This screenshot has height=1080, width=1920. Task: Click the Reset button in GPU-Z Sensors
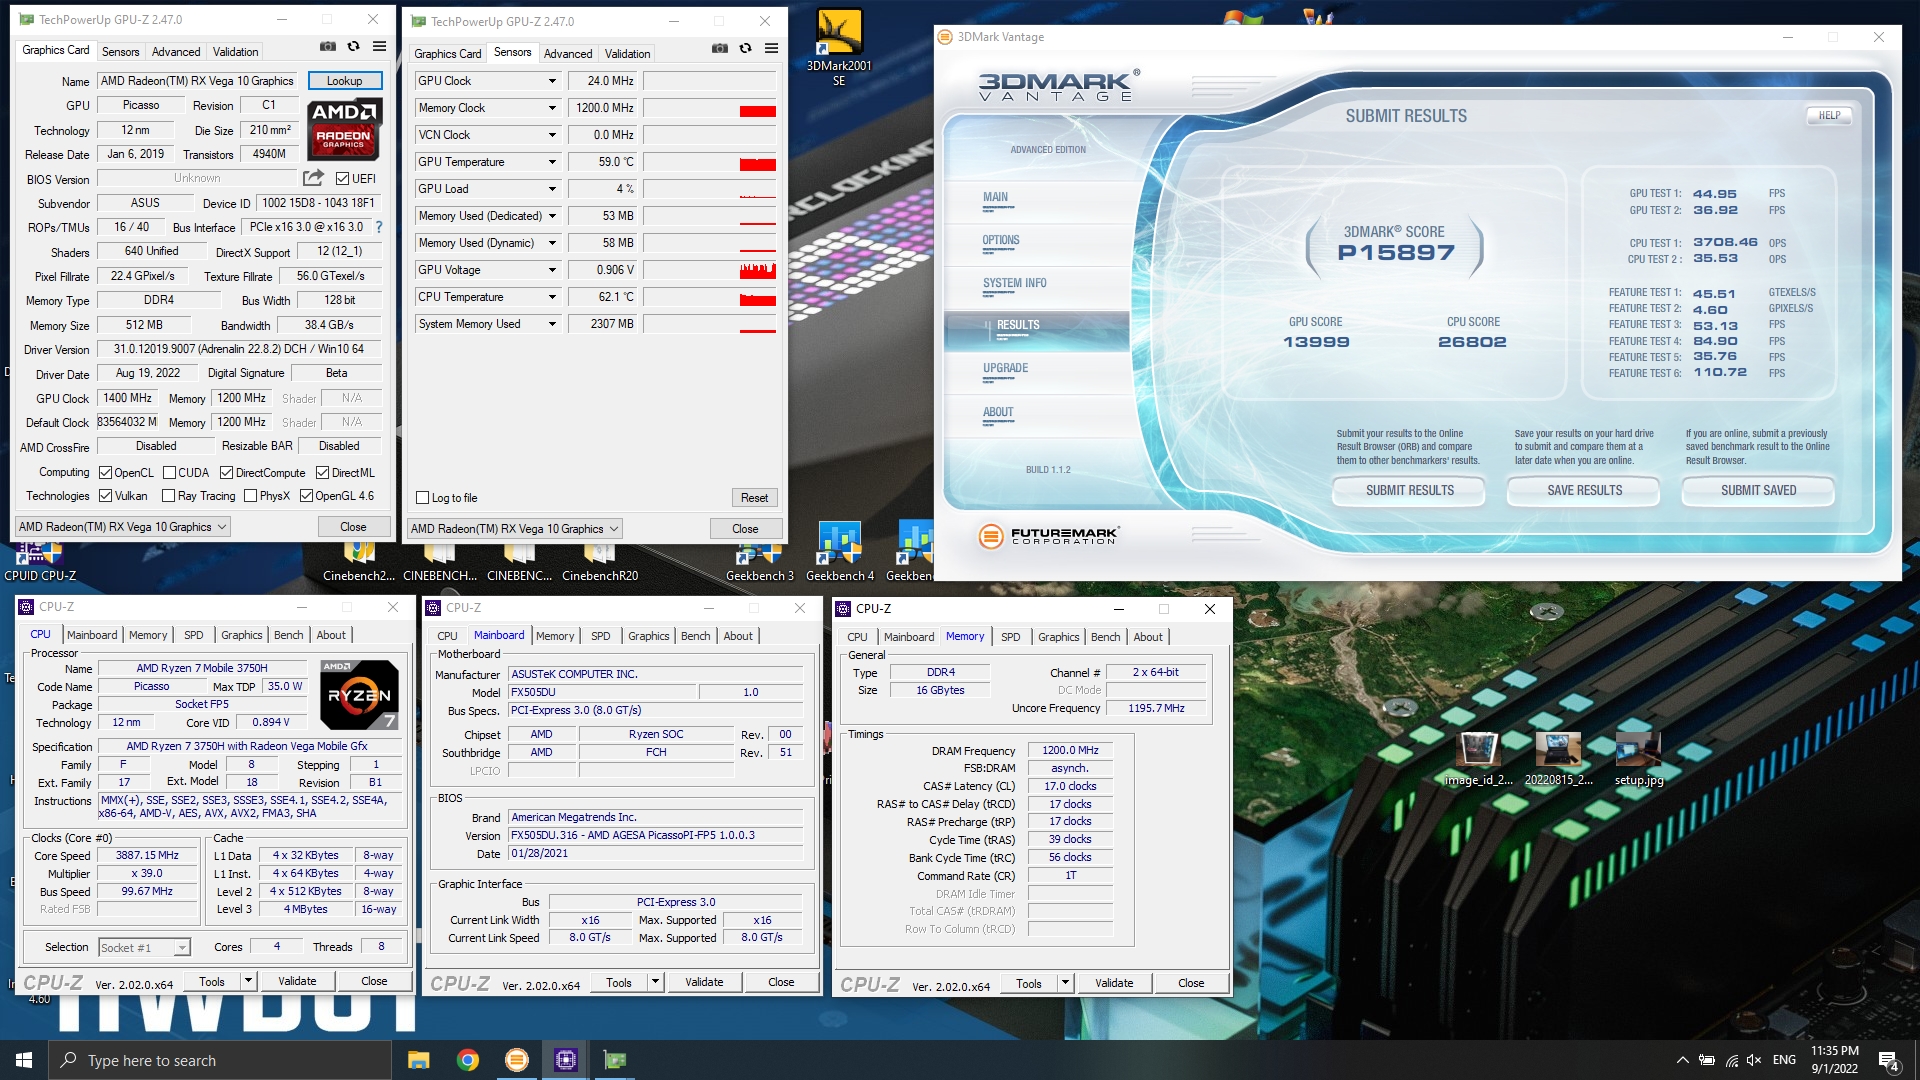coord(754,498)
